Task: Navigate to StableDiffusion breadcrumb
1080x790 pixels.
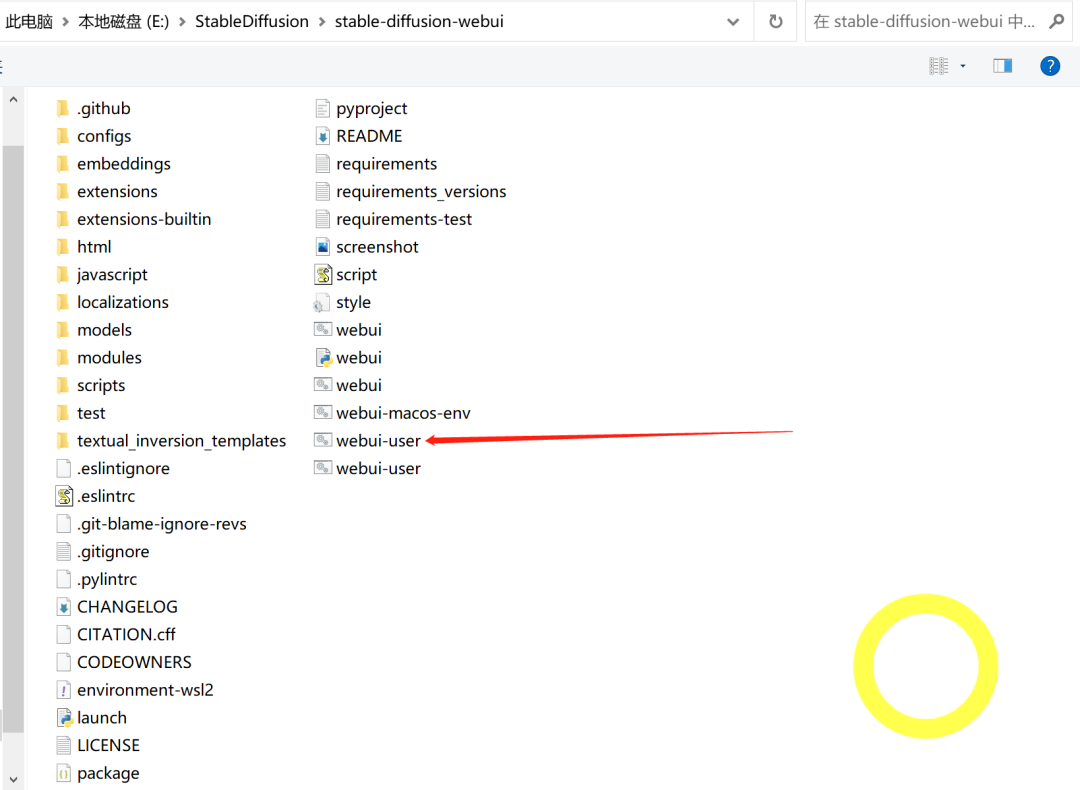Action: coord(251,21)
